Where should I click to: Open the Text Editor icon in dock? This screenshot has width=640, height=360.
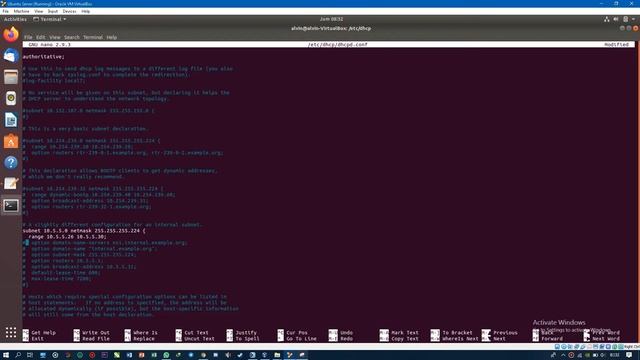point(11,184)
